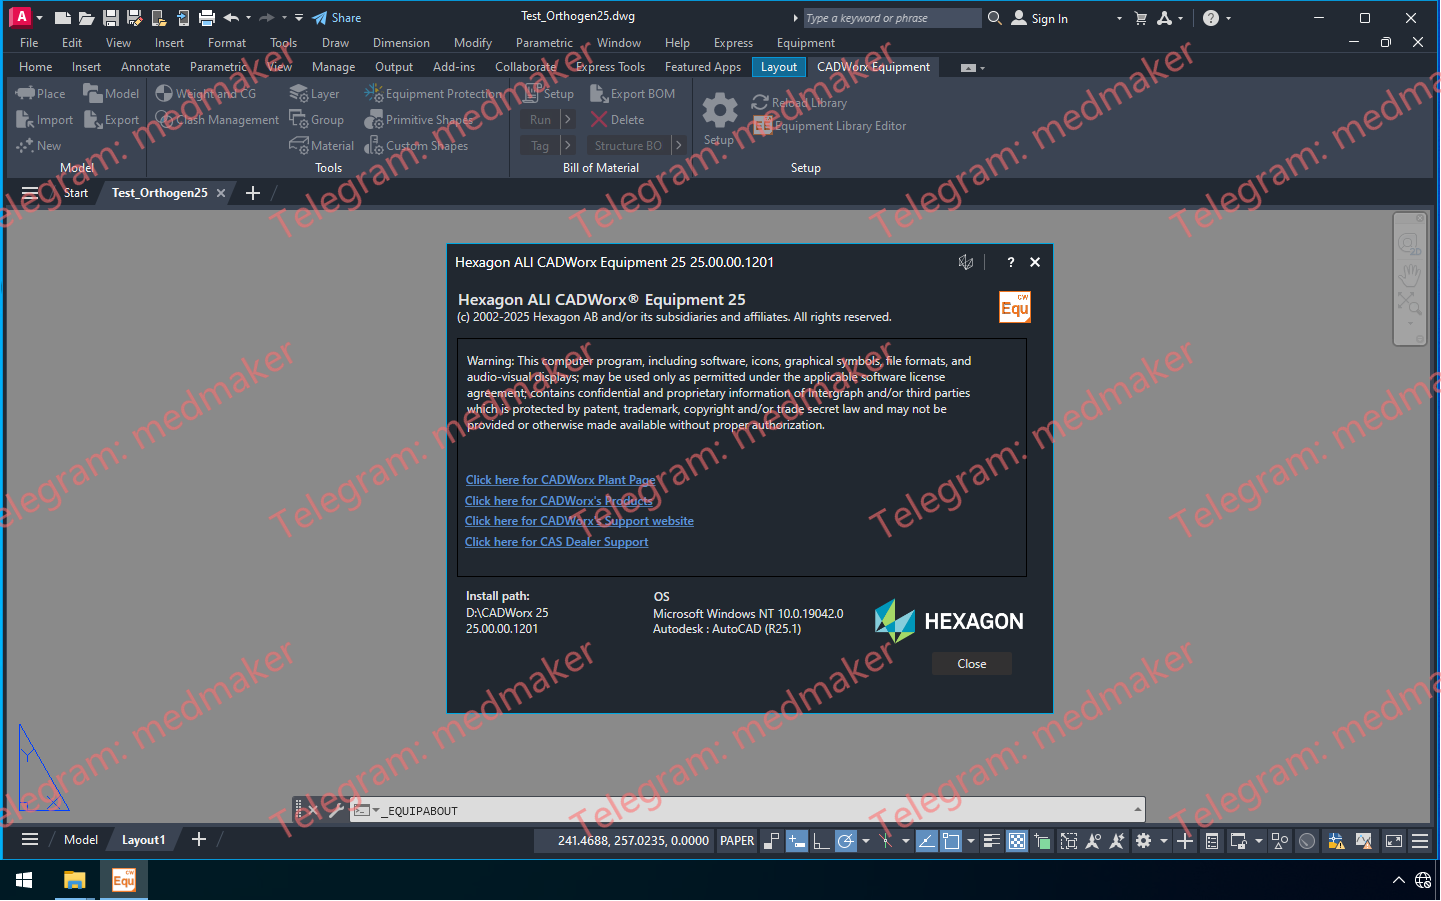The width and height of the screenshot is (1441, 901).
Task: Click the Save icon in quick access toolbar
Action: (111, 18)
